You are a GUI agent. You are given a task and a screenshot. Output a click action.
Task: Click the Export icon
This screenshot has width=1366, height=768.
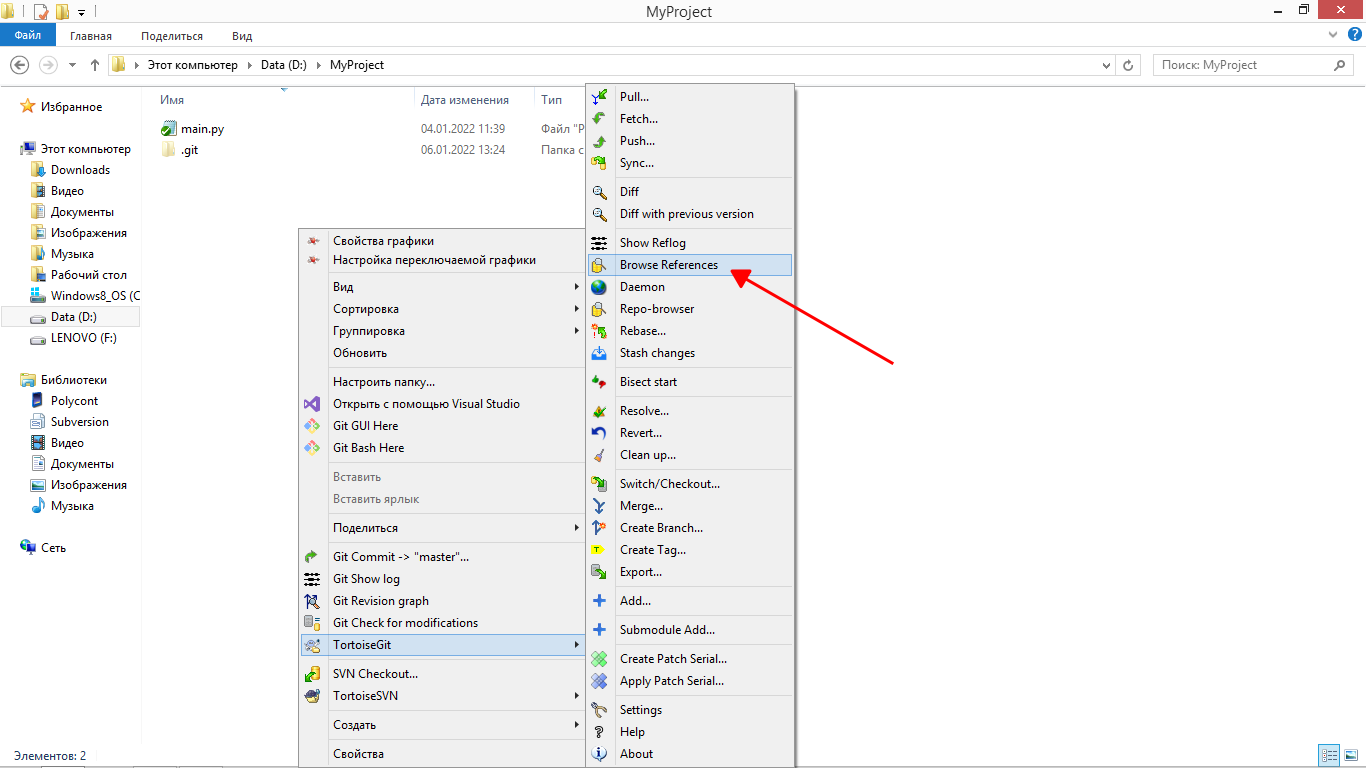(x=599, y=572)
